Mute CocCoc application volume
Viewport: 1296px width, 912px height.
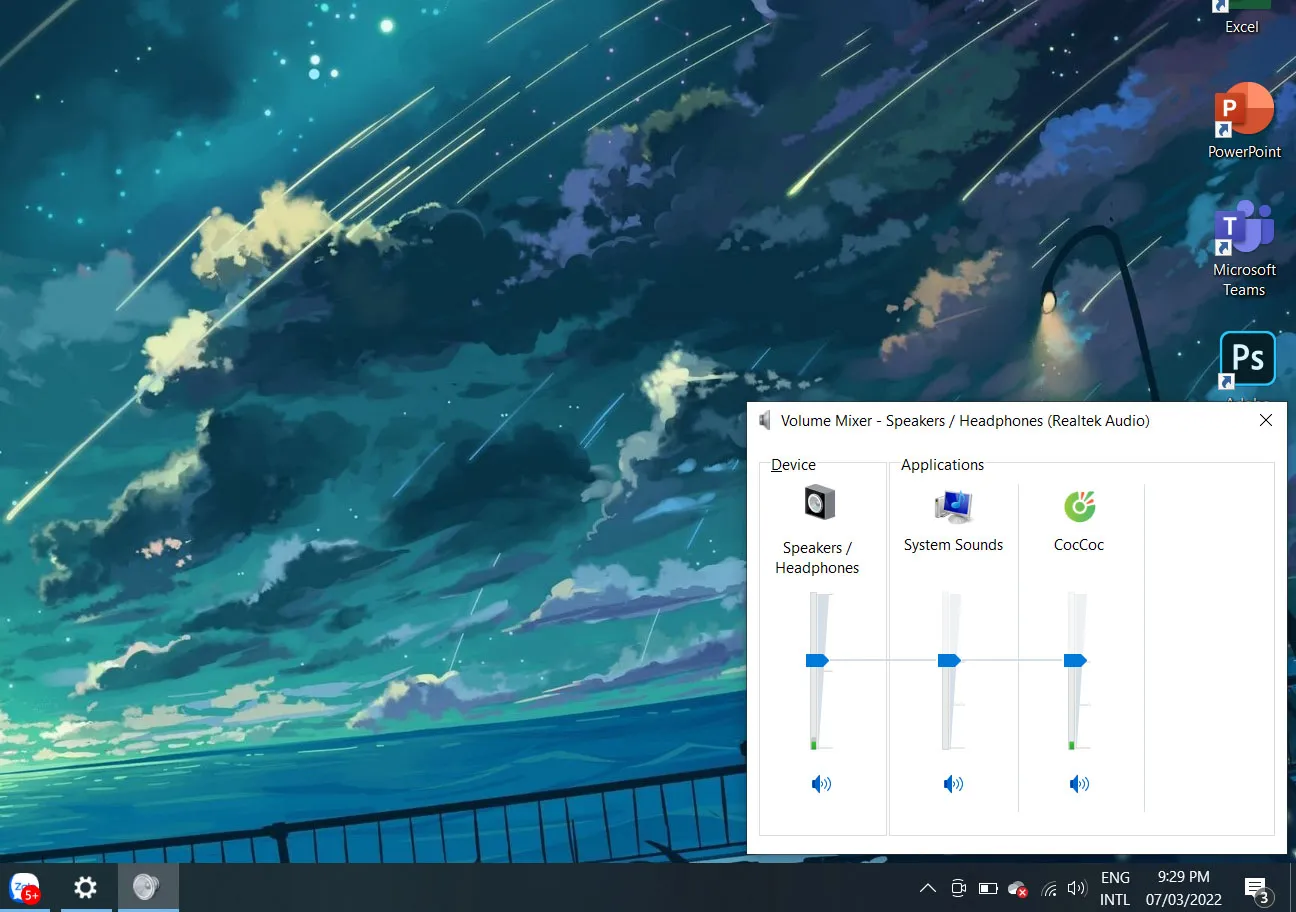(1079, 784)
